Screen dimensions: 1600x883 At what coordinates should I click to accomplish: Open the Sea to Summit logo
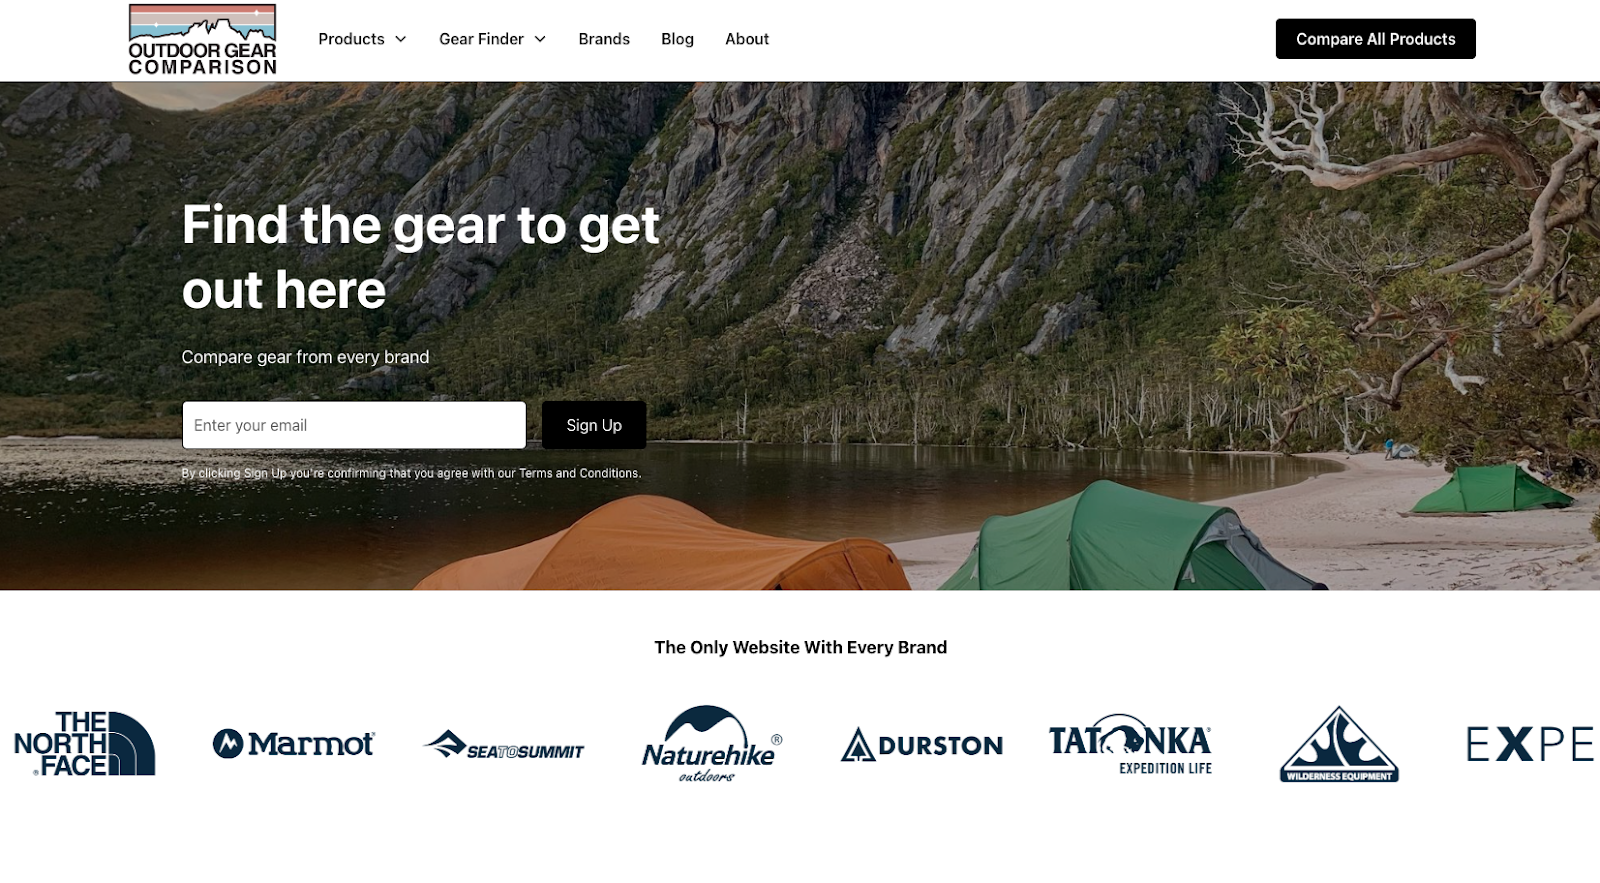503,745
